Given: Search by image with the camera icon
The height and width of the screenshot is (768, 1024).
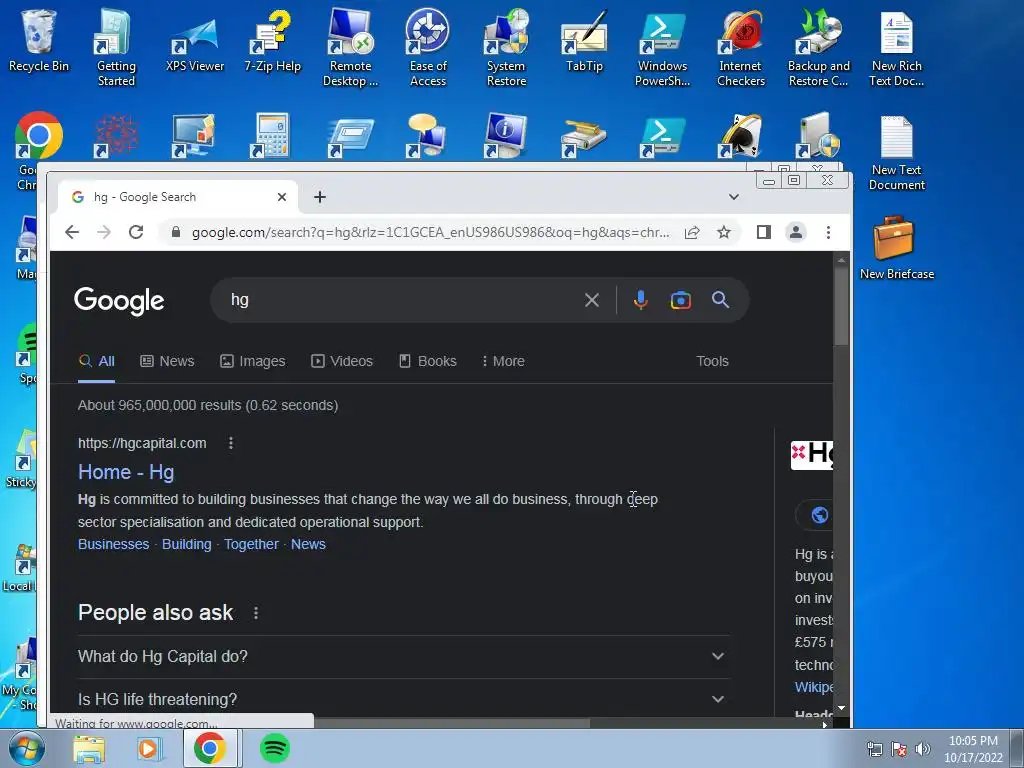Looking at the screenshot, I should tap(680, 300).
